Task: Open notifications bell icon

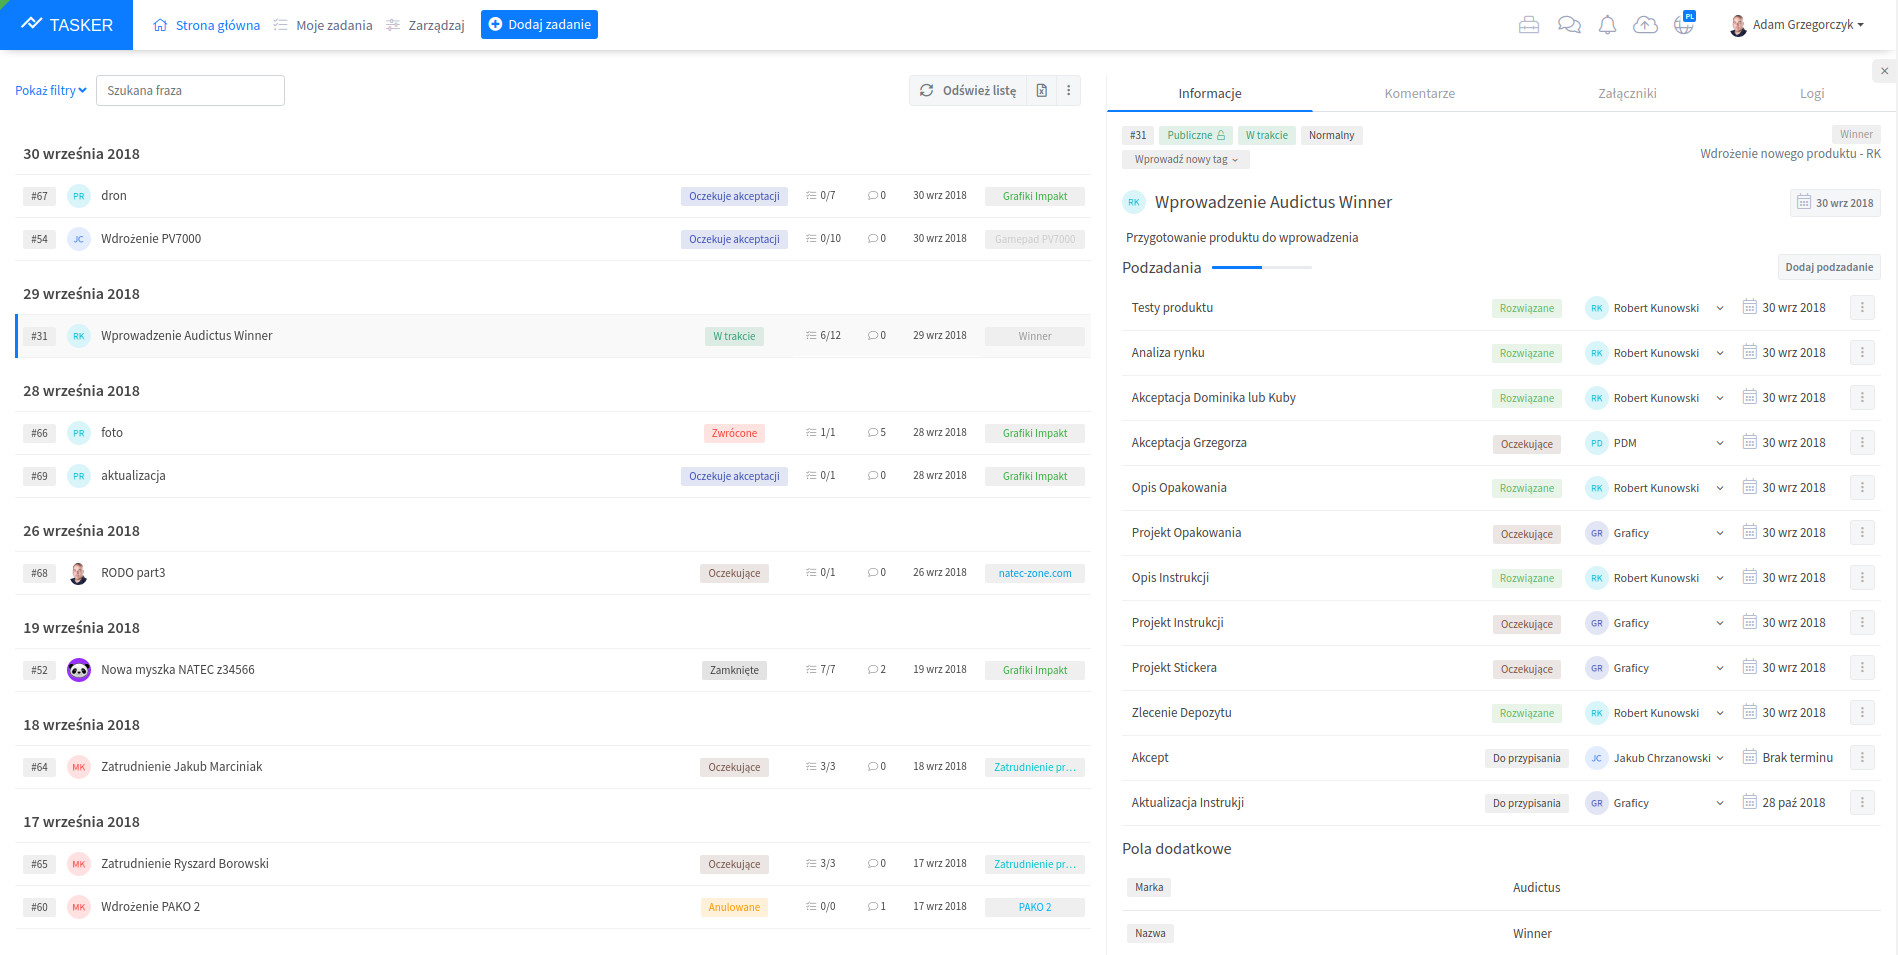Action: pyautogui.click(x=1607, y=25)
